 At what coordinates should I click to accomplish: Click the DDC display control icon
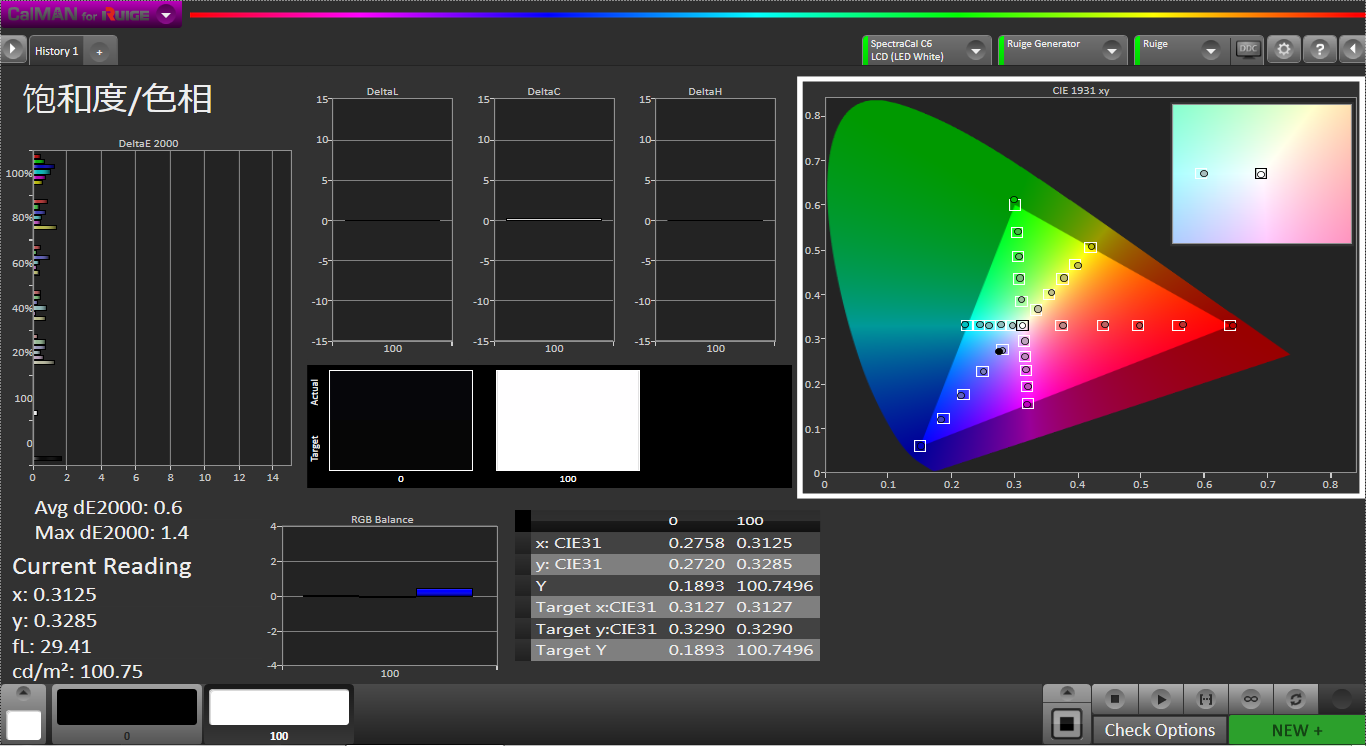pyautogui.click(x=1248, y=49)
